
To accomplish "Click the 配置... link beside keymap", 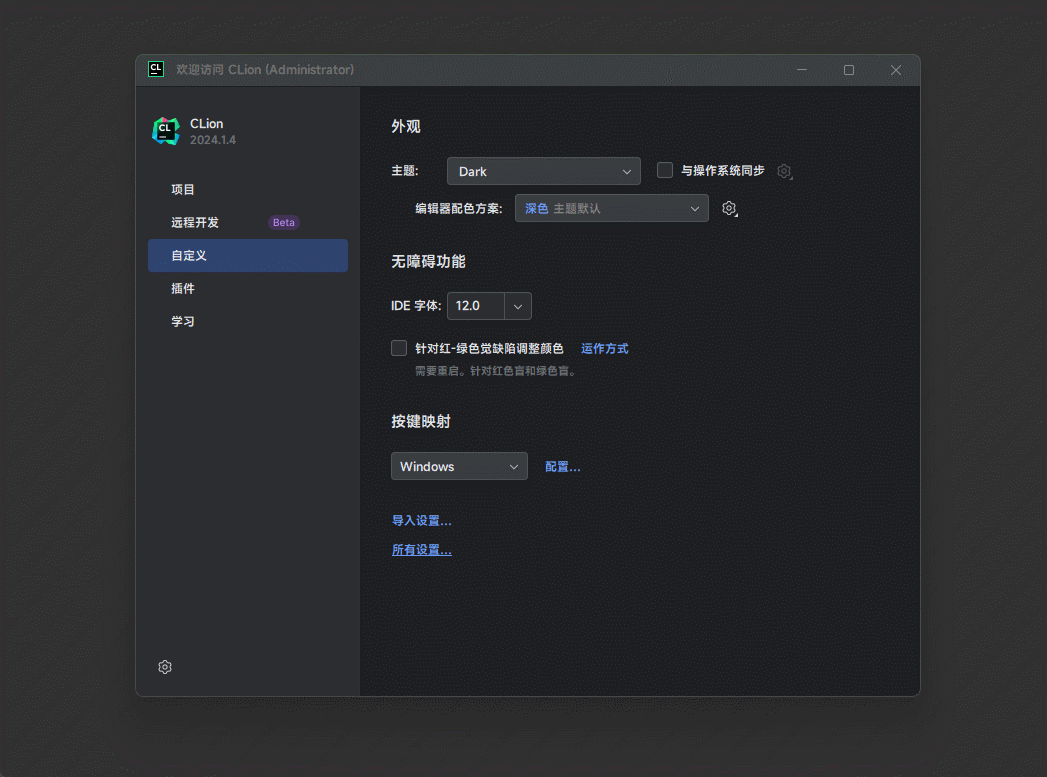I will point(562,465).
